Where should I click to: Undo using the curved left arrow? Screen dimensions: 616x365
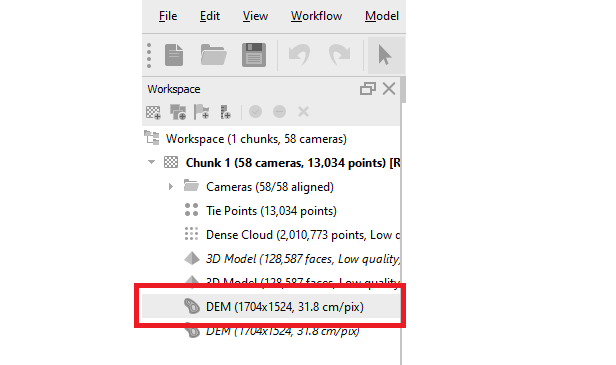click(x=299, y=55)
